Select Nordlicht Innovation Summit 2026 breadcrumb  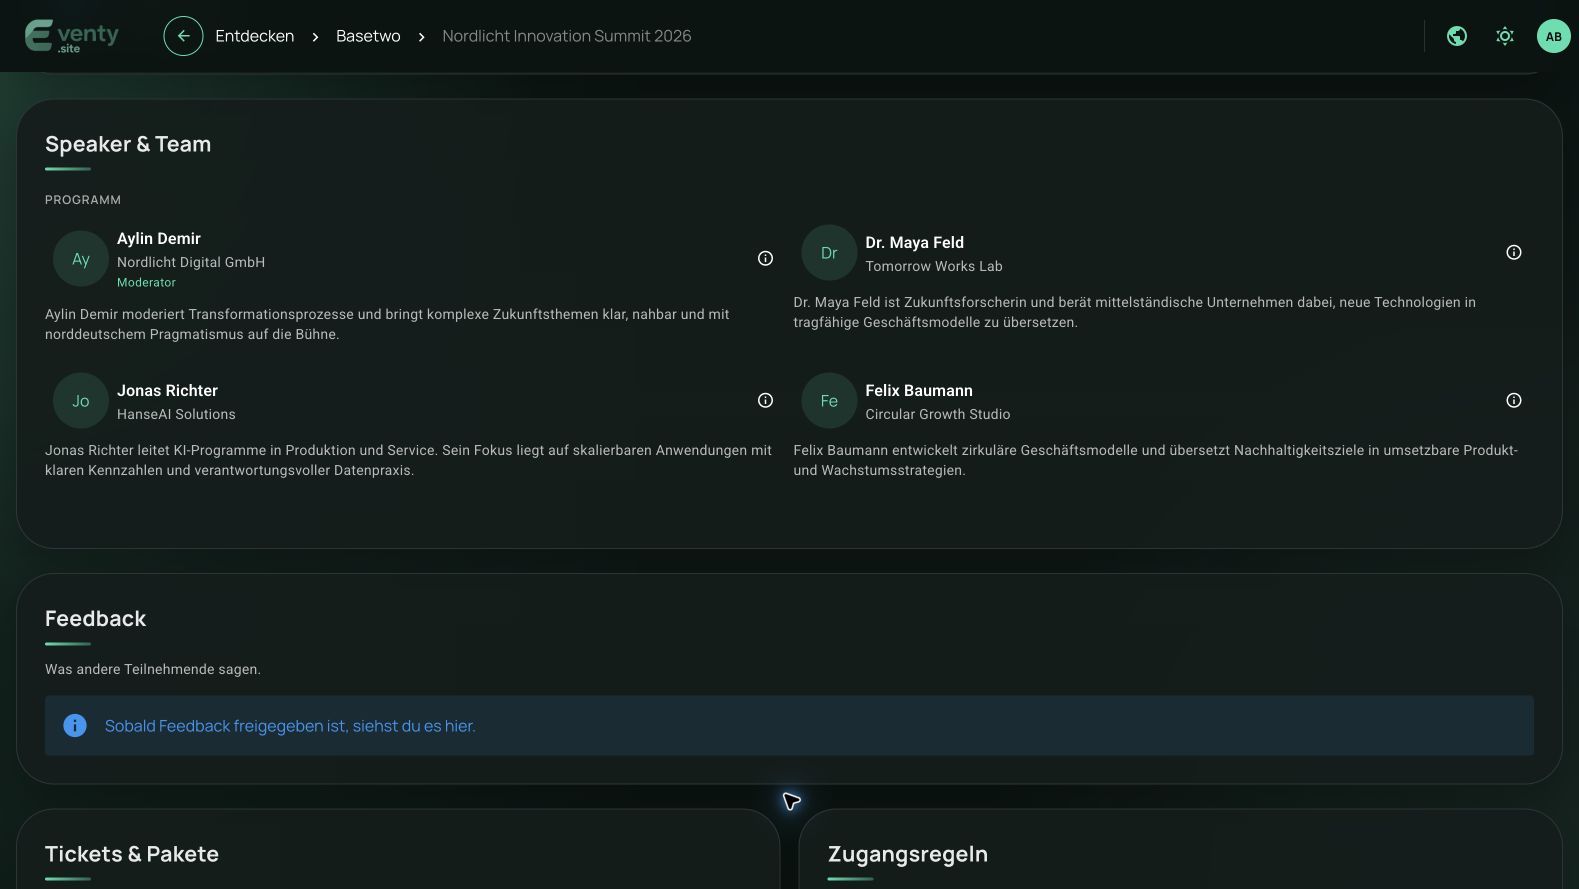point(567,36)
